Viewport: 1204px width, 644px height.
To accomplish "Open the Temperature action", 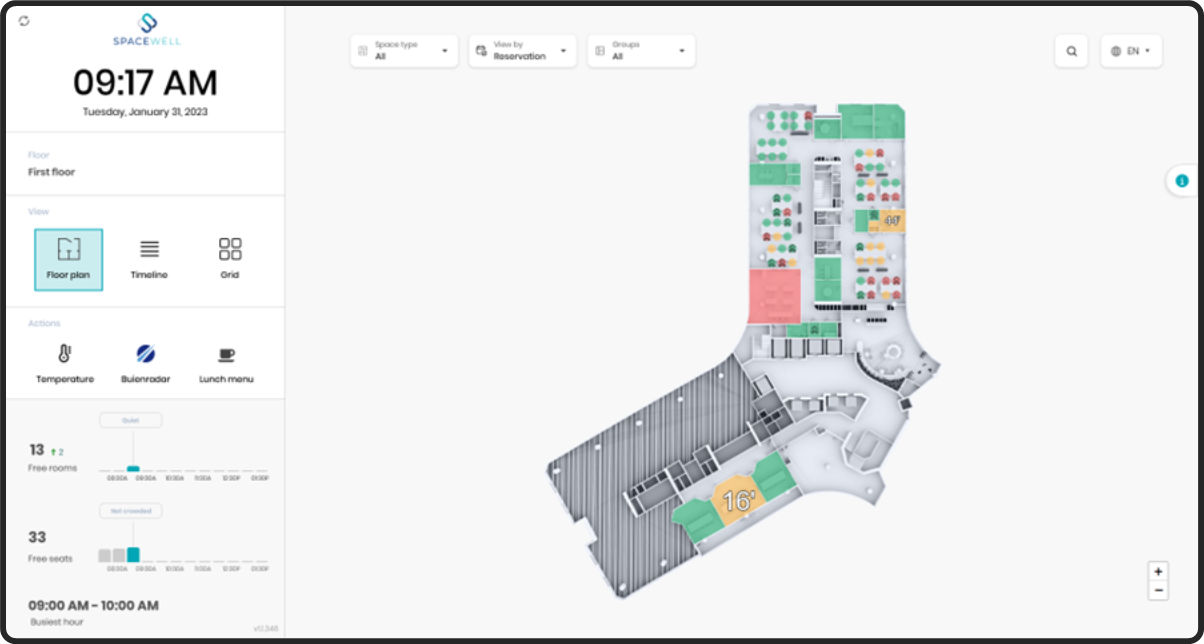I will (x=65, y=364).
